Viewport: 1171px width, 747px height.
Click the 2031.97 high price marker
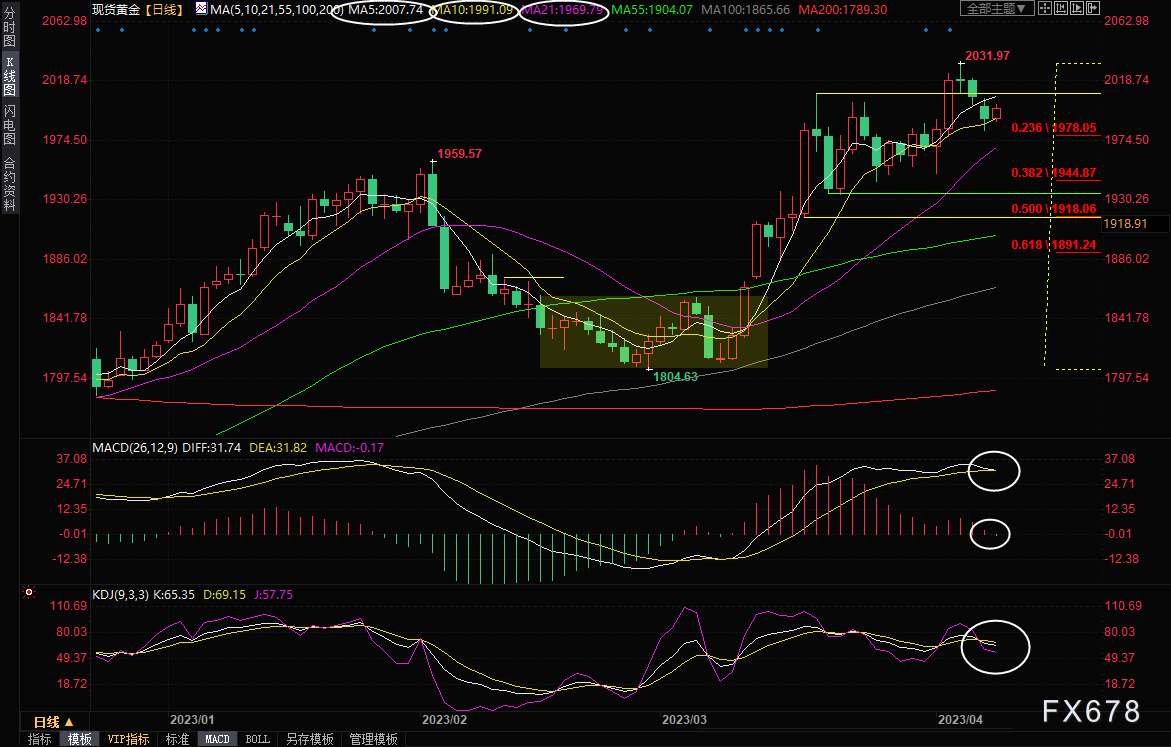[x=987, y=56]
